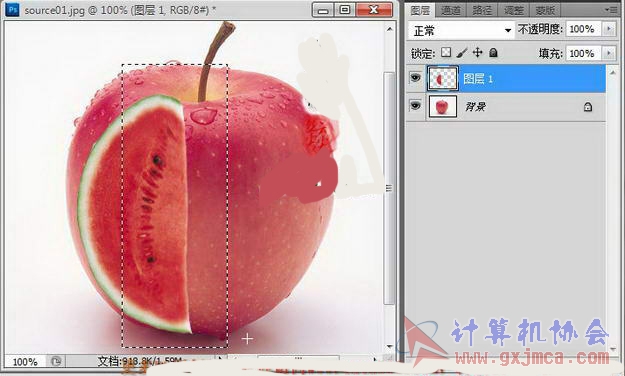Viewport: 625px width, 376px height.
Task: Click the lock position move icon
Action: [x=478, y=53]
